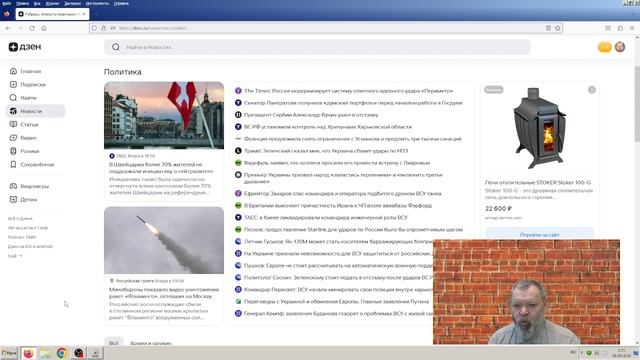This screenshot has height=360, width=640.
Task: Open Ефрейтор Захаров headline
Action: pos(342,193)
